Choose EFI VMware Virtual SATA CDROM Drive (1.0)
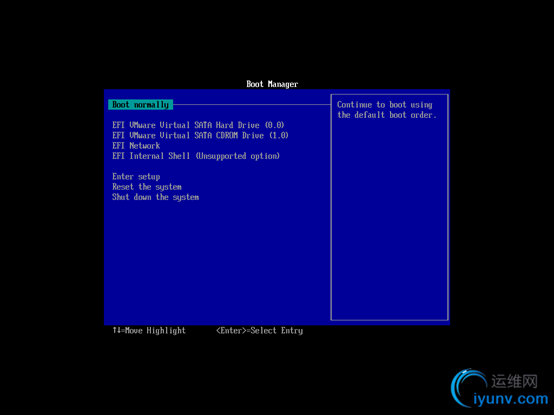Image resolution: width=554 pixels, height=415 pixels. click(200, 136)
